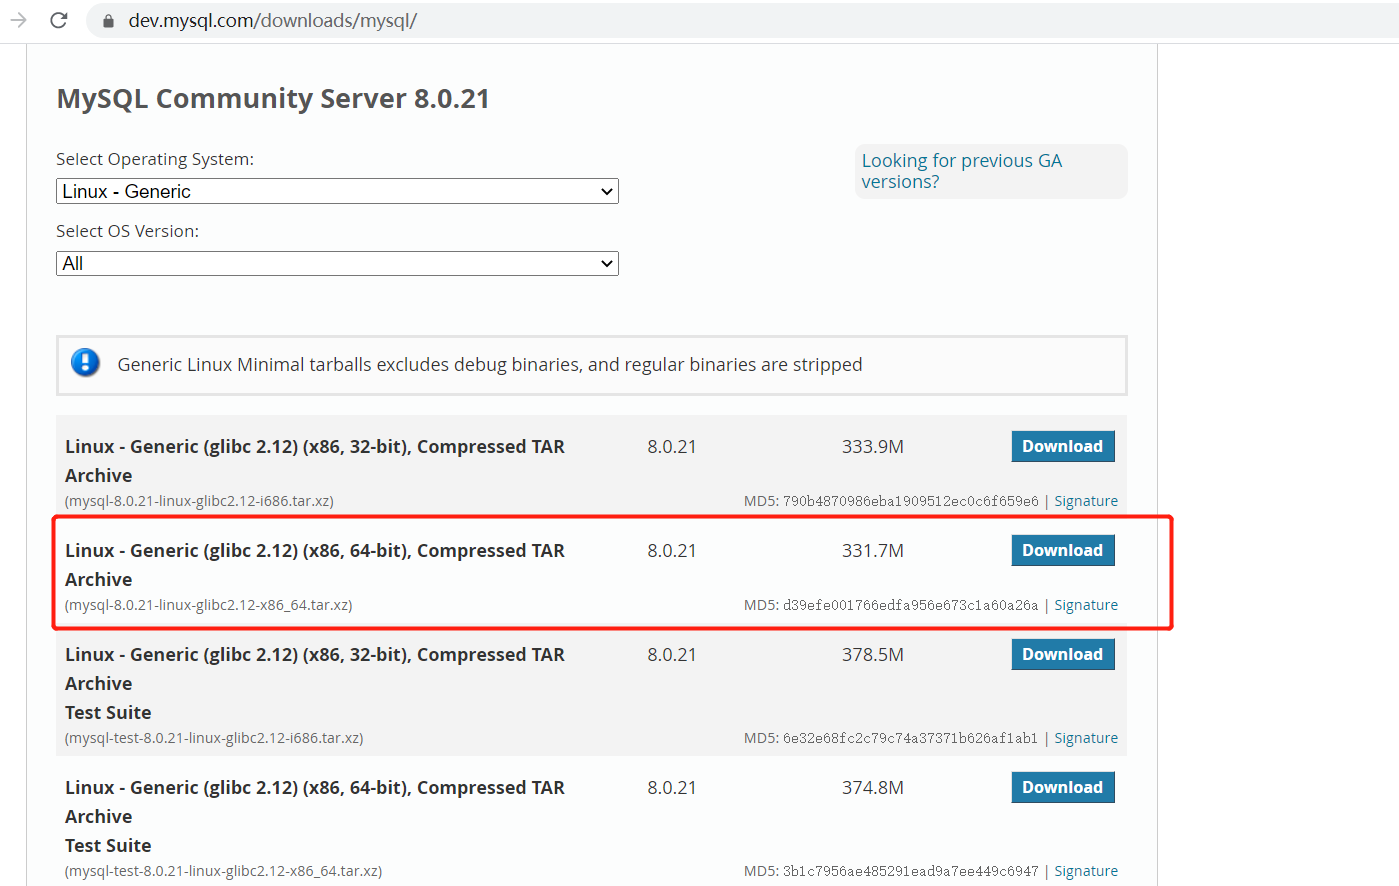Click the 378.5M file size value
The image size is (1399, 886).
[873, 655]
